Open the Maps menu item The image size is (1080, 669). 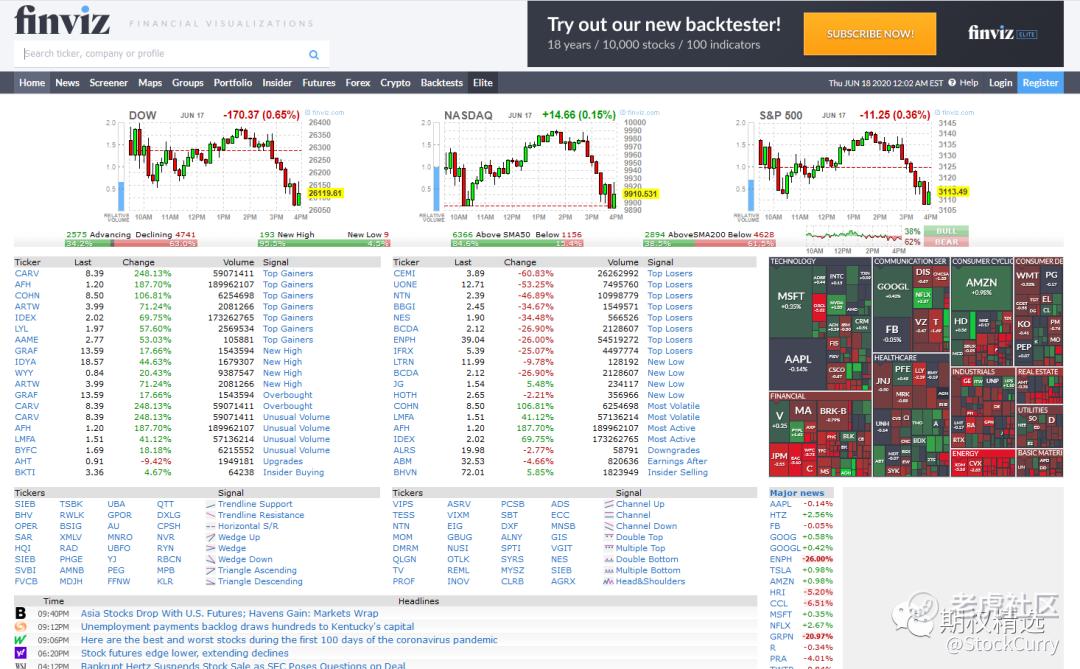pyautogui.click(x=150, y=83)
